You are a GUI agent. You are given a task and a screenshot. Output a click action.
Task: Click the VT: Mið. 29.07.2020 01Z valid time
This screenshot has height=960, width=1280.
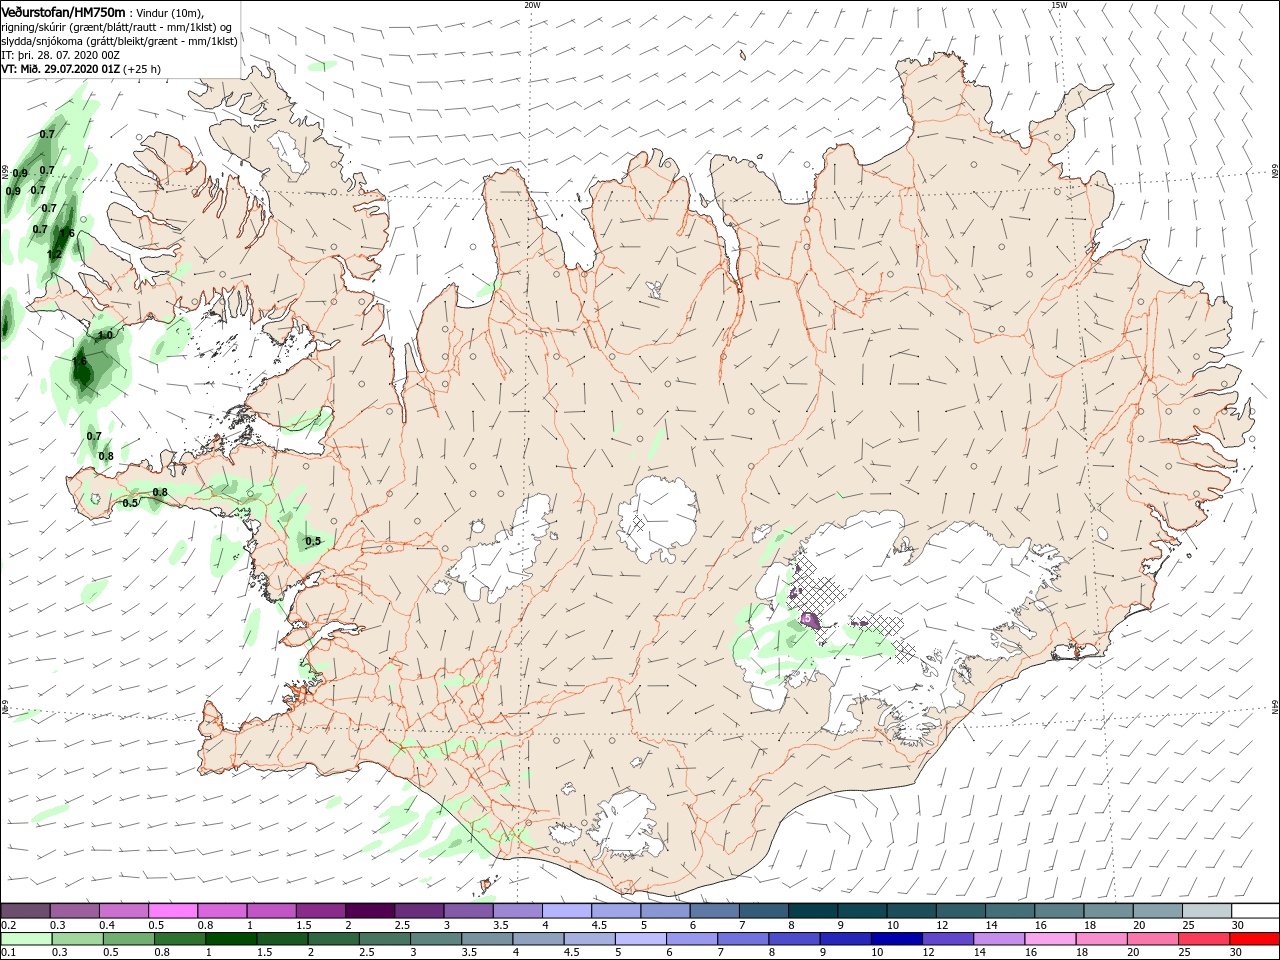pyautogui.click(x=60, y=69)
